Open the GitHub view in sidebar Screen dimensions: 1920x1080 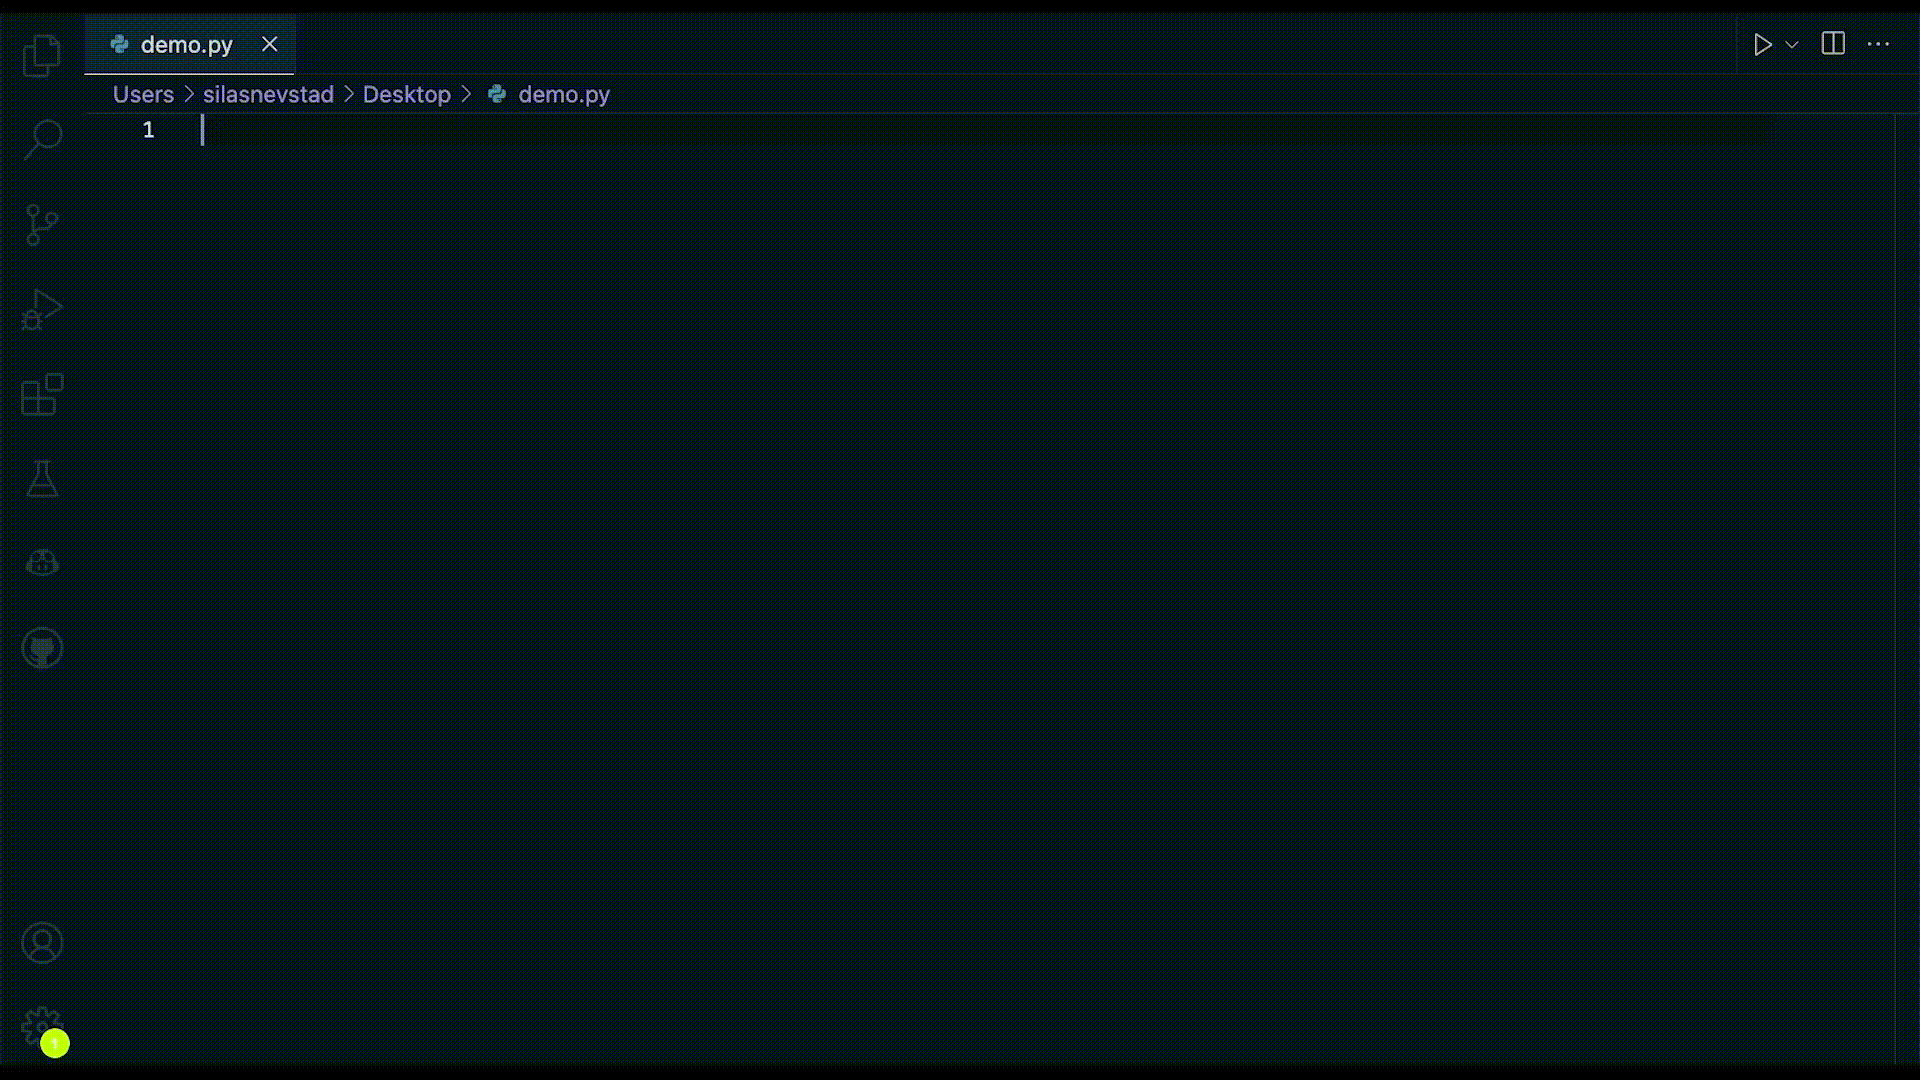pos(42,648)
